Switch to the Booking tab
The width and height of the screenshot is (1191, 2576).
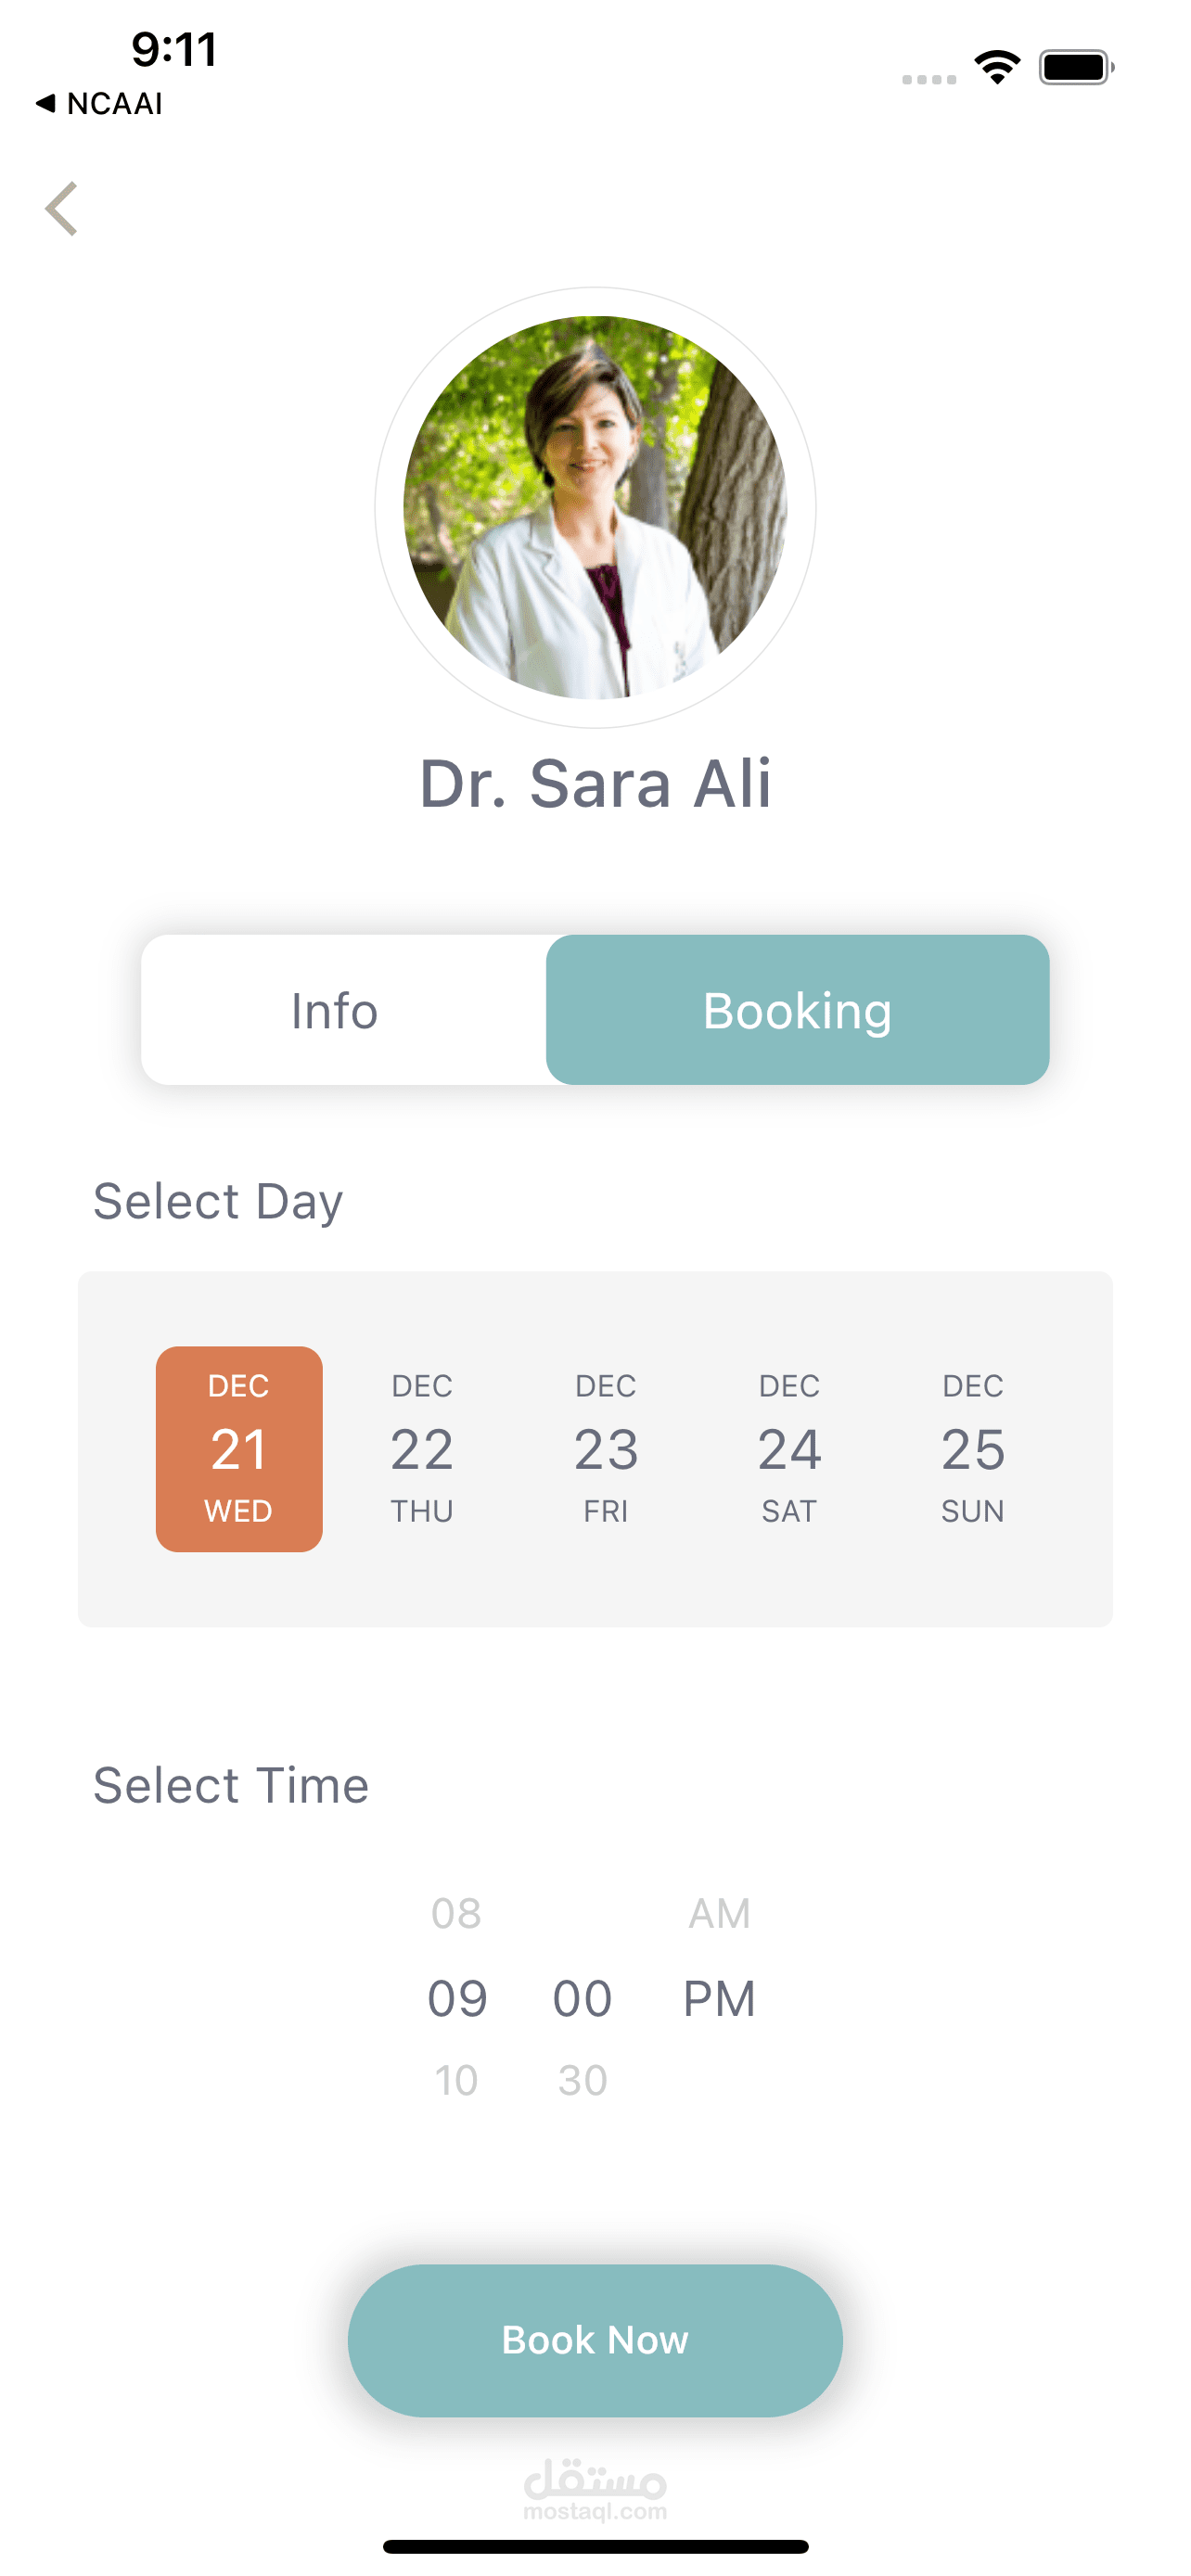[x=797, y=1010]
